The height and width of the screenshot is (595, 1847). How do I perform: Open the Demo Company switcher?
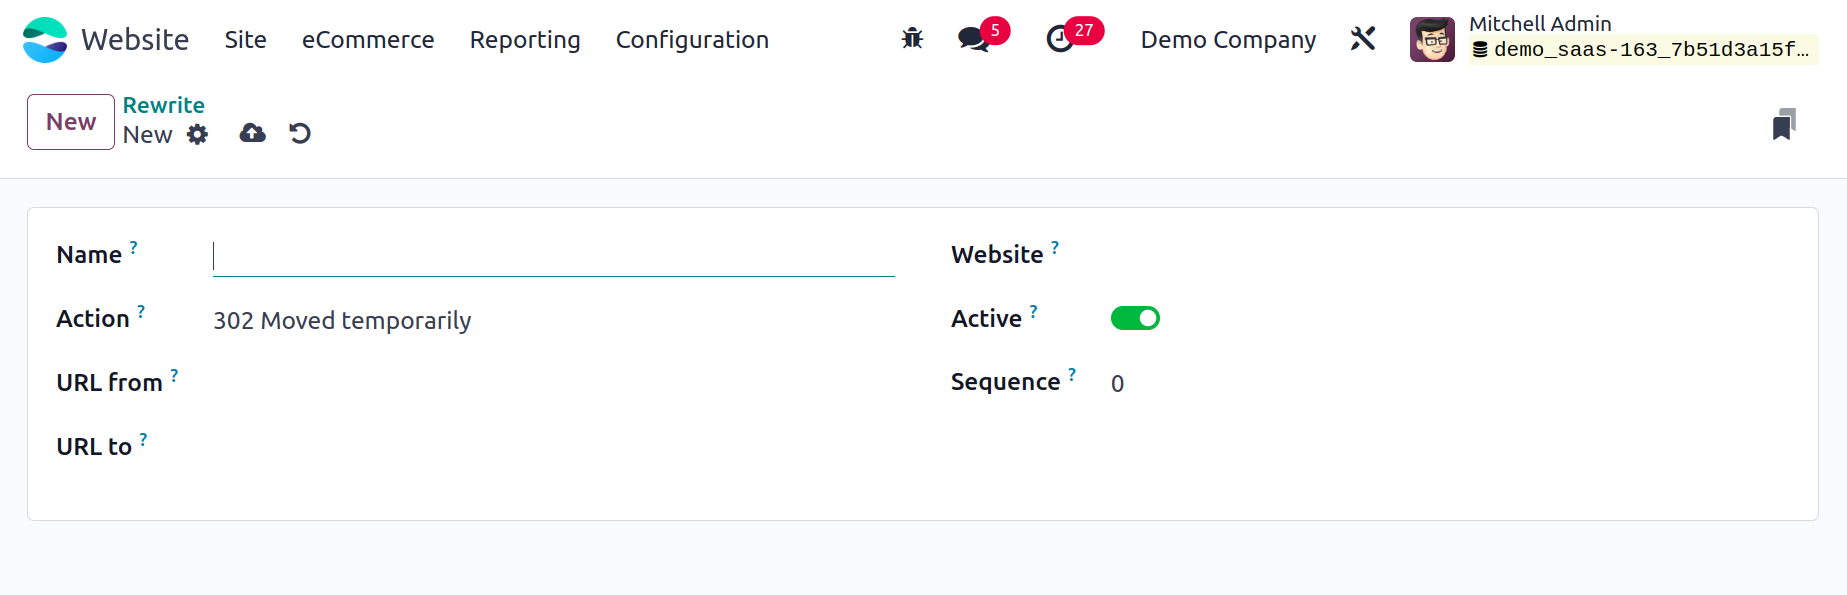[1228, 40]
